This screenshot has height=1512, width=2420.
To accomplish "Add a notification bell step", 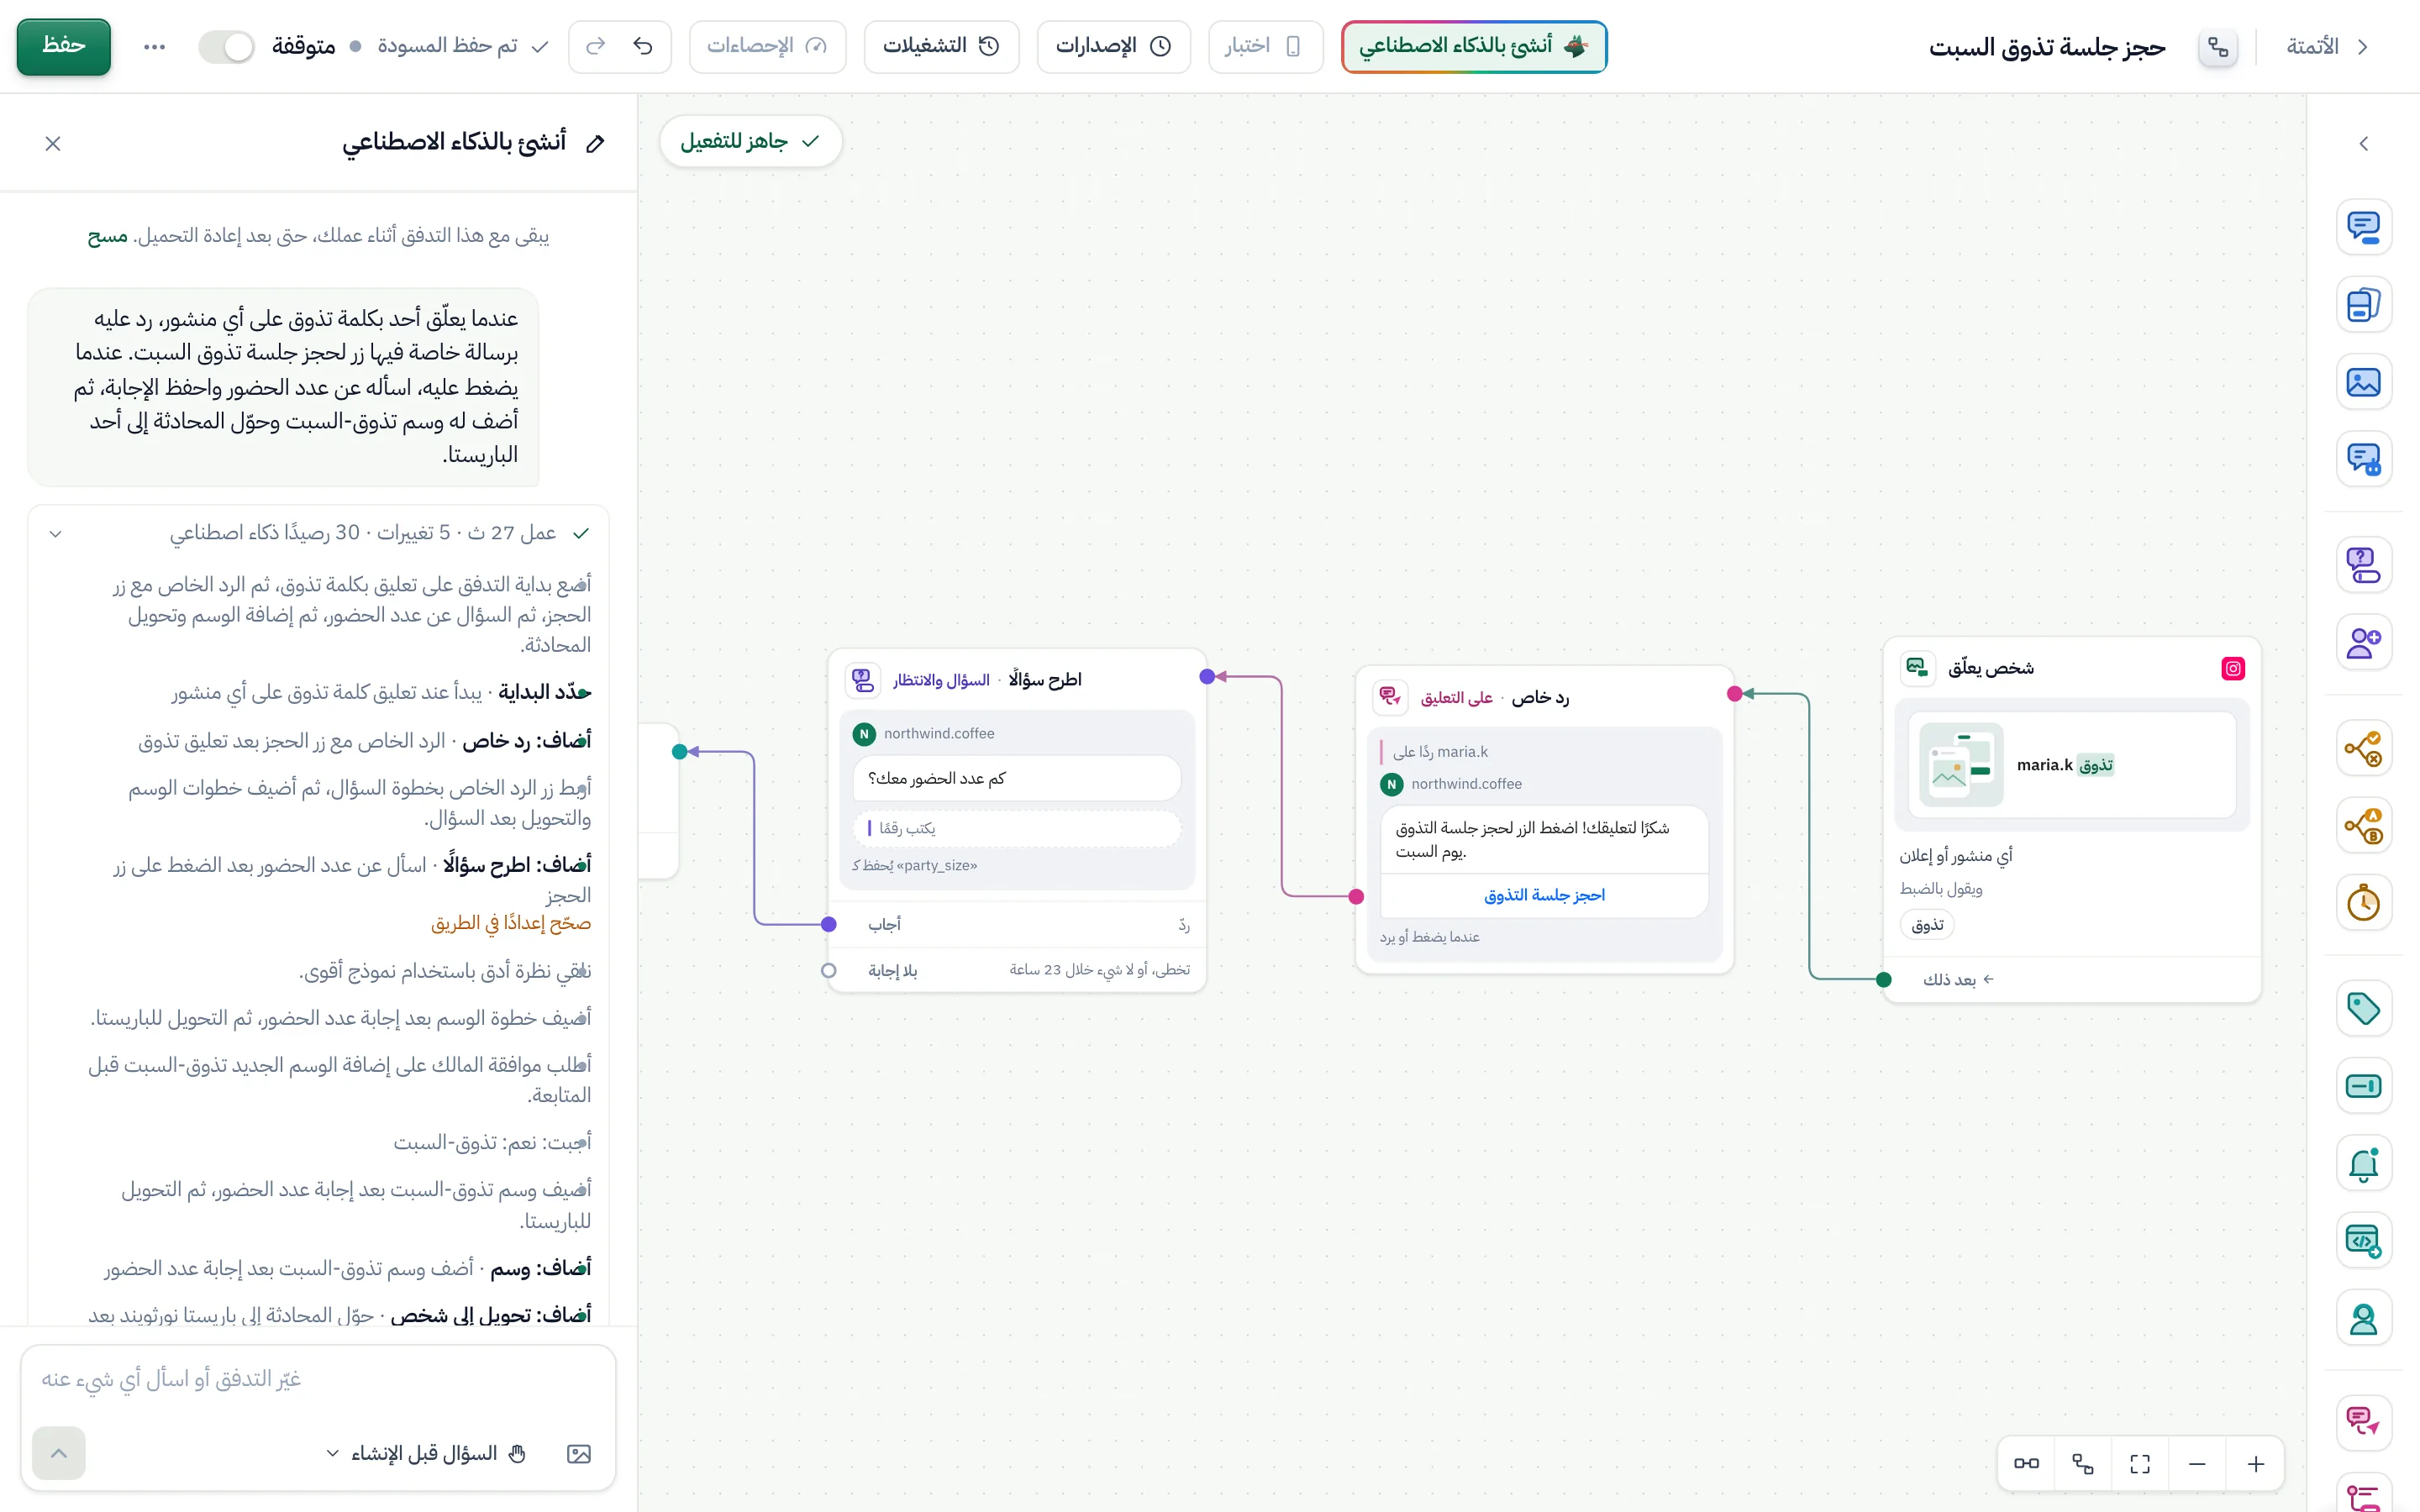I will 2363,1164.
